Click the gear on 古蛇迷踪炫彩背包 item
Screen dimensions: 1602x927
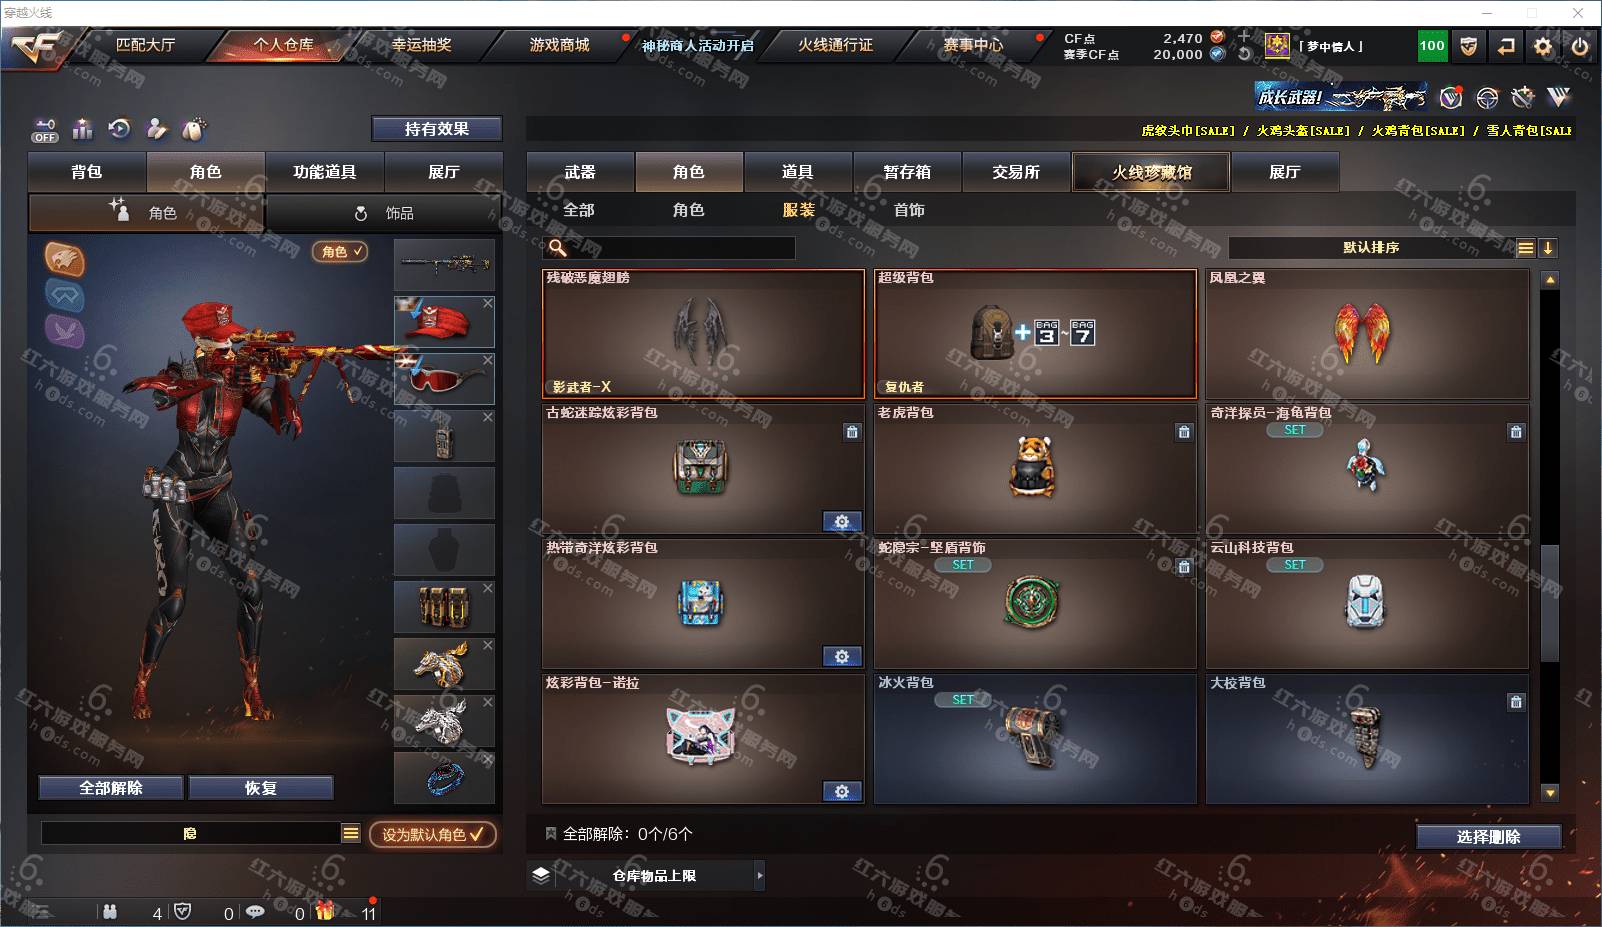(842, 521)
